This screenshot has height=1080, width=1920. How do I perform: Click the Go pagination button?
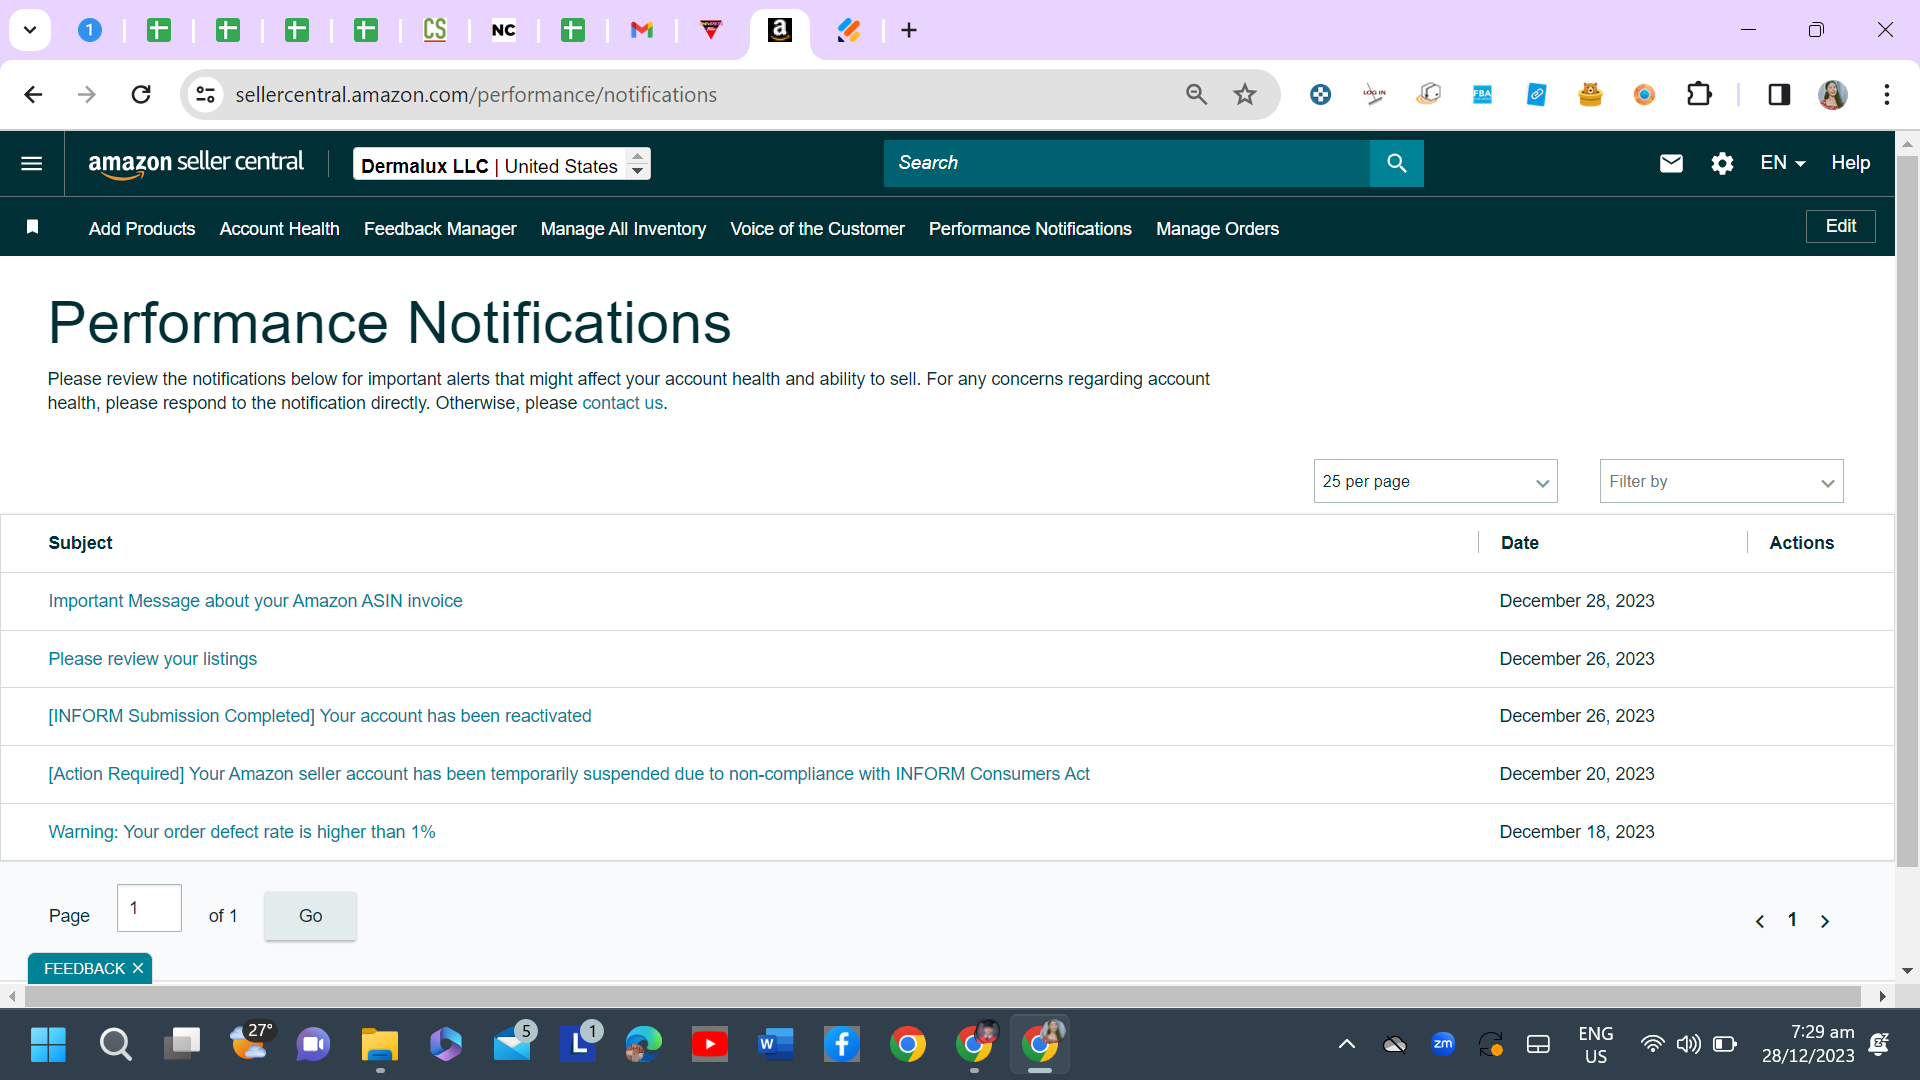(310, 916)
